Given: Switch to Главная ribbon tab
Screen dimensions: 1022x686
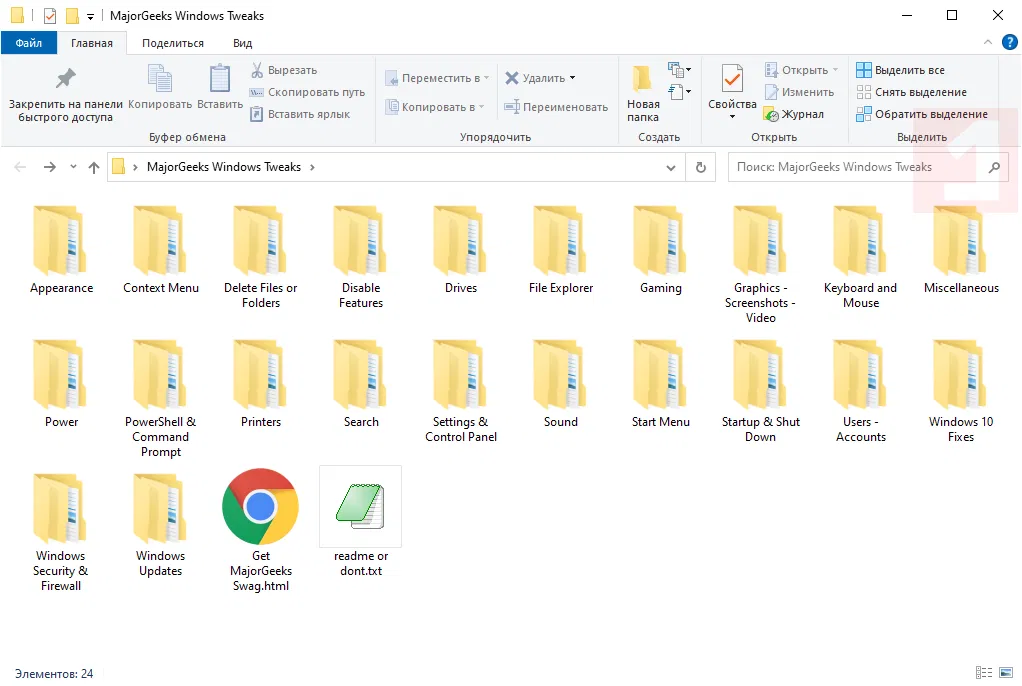Looking at the screenshot, I should (x=92, y=43).
